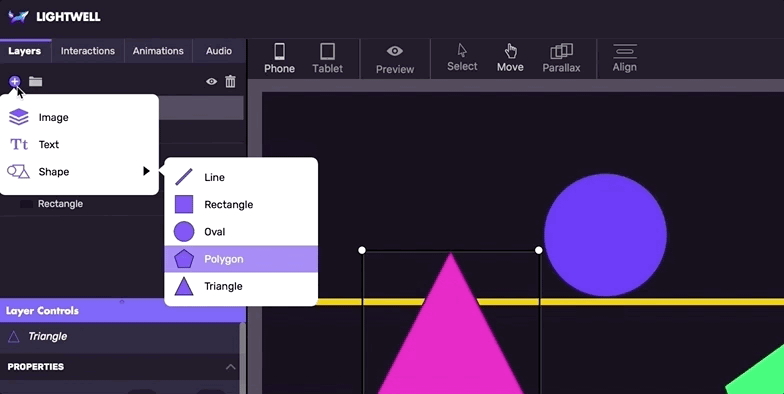The image size is (784, 394).
Task: Create a new folder with folder icon
Action: (x=36, y=82)
